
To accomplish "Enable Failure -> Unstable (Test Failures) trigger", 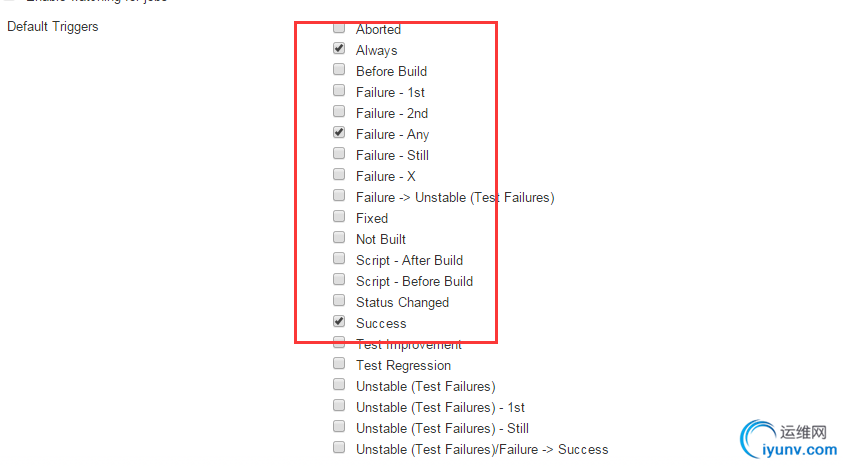I will pos(339,195).
